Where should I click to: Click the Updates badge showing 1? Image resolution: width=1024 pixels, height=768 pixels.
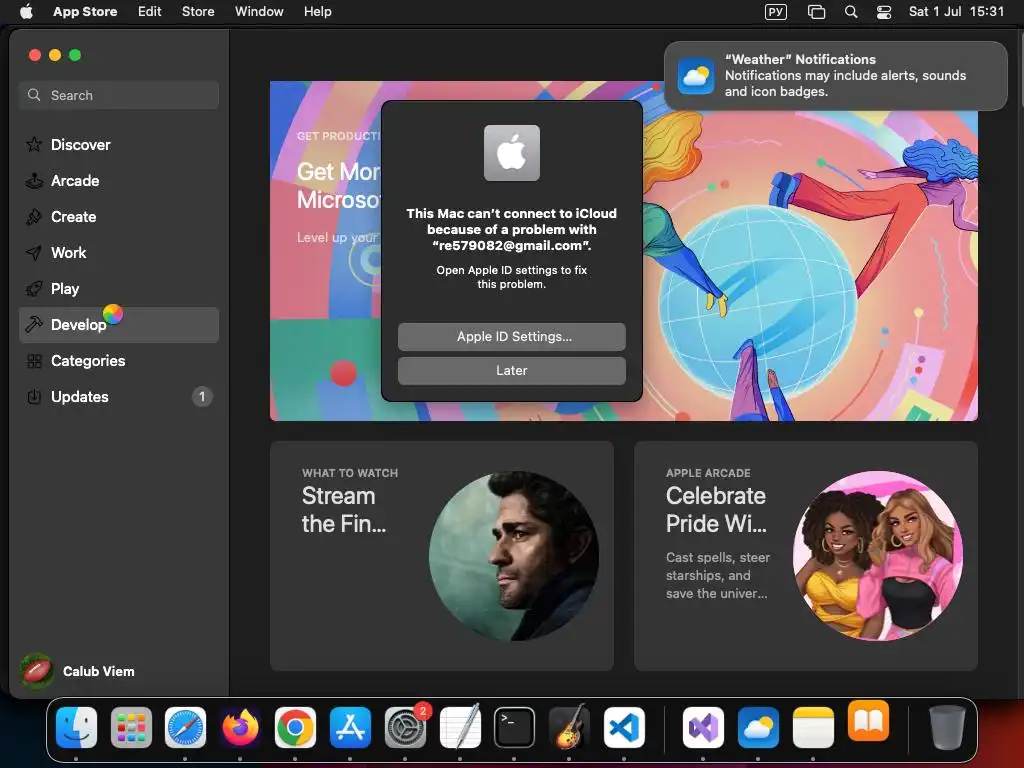click(x=202, y=396)
